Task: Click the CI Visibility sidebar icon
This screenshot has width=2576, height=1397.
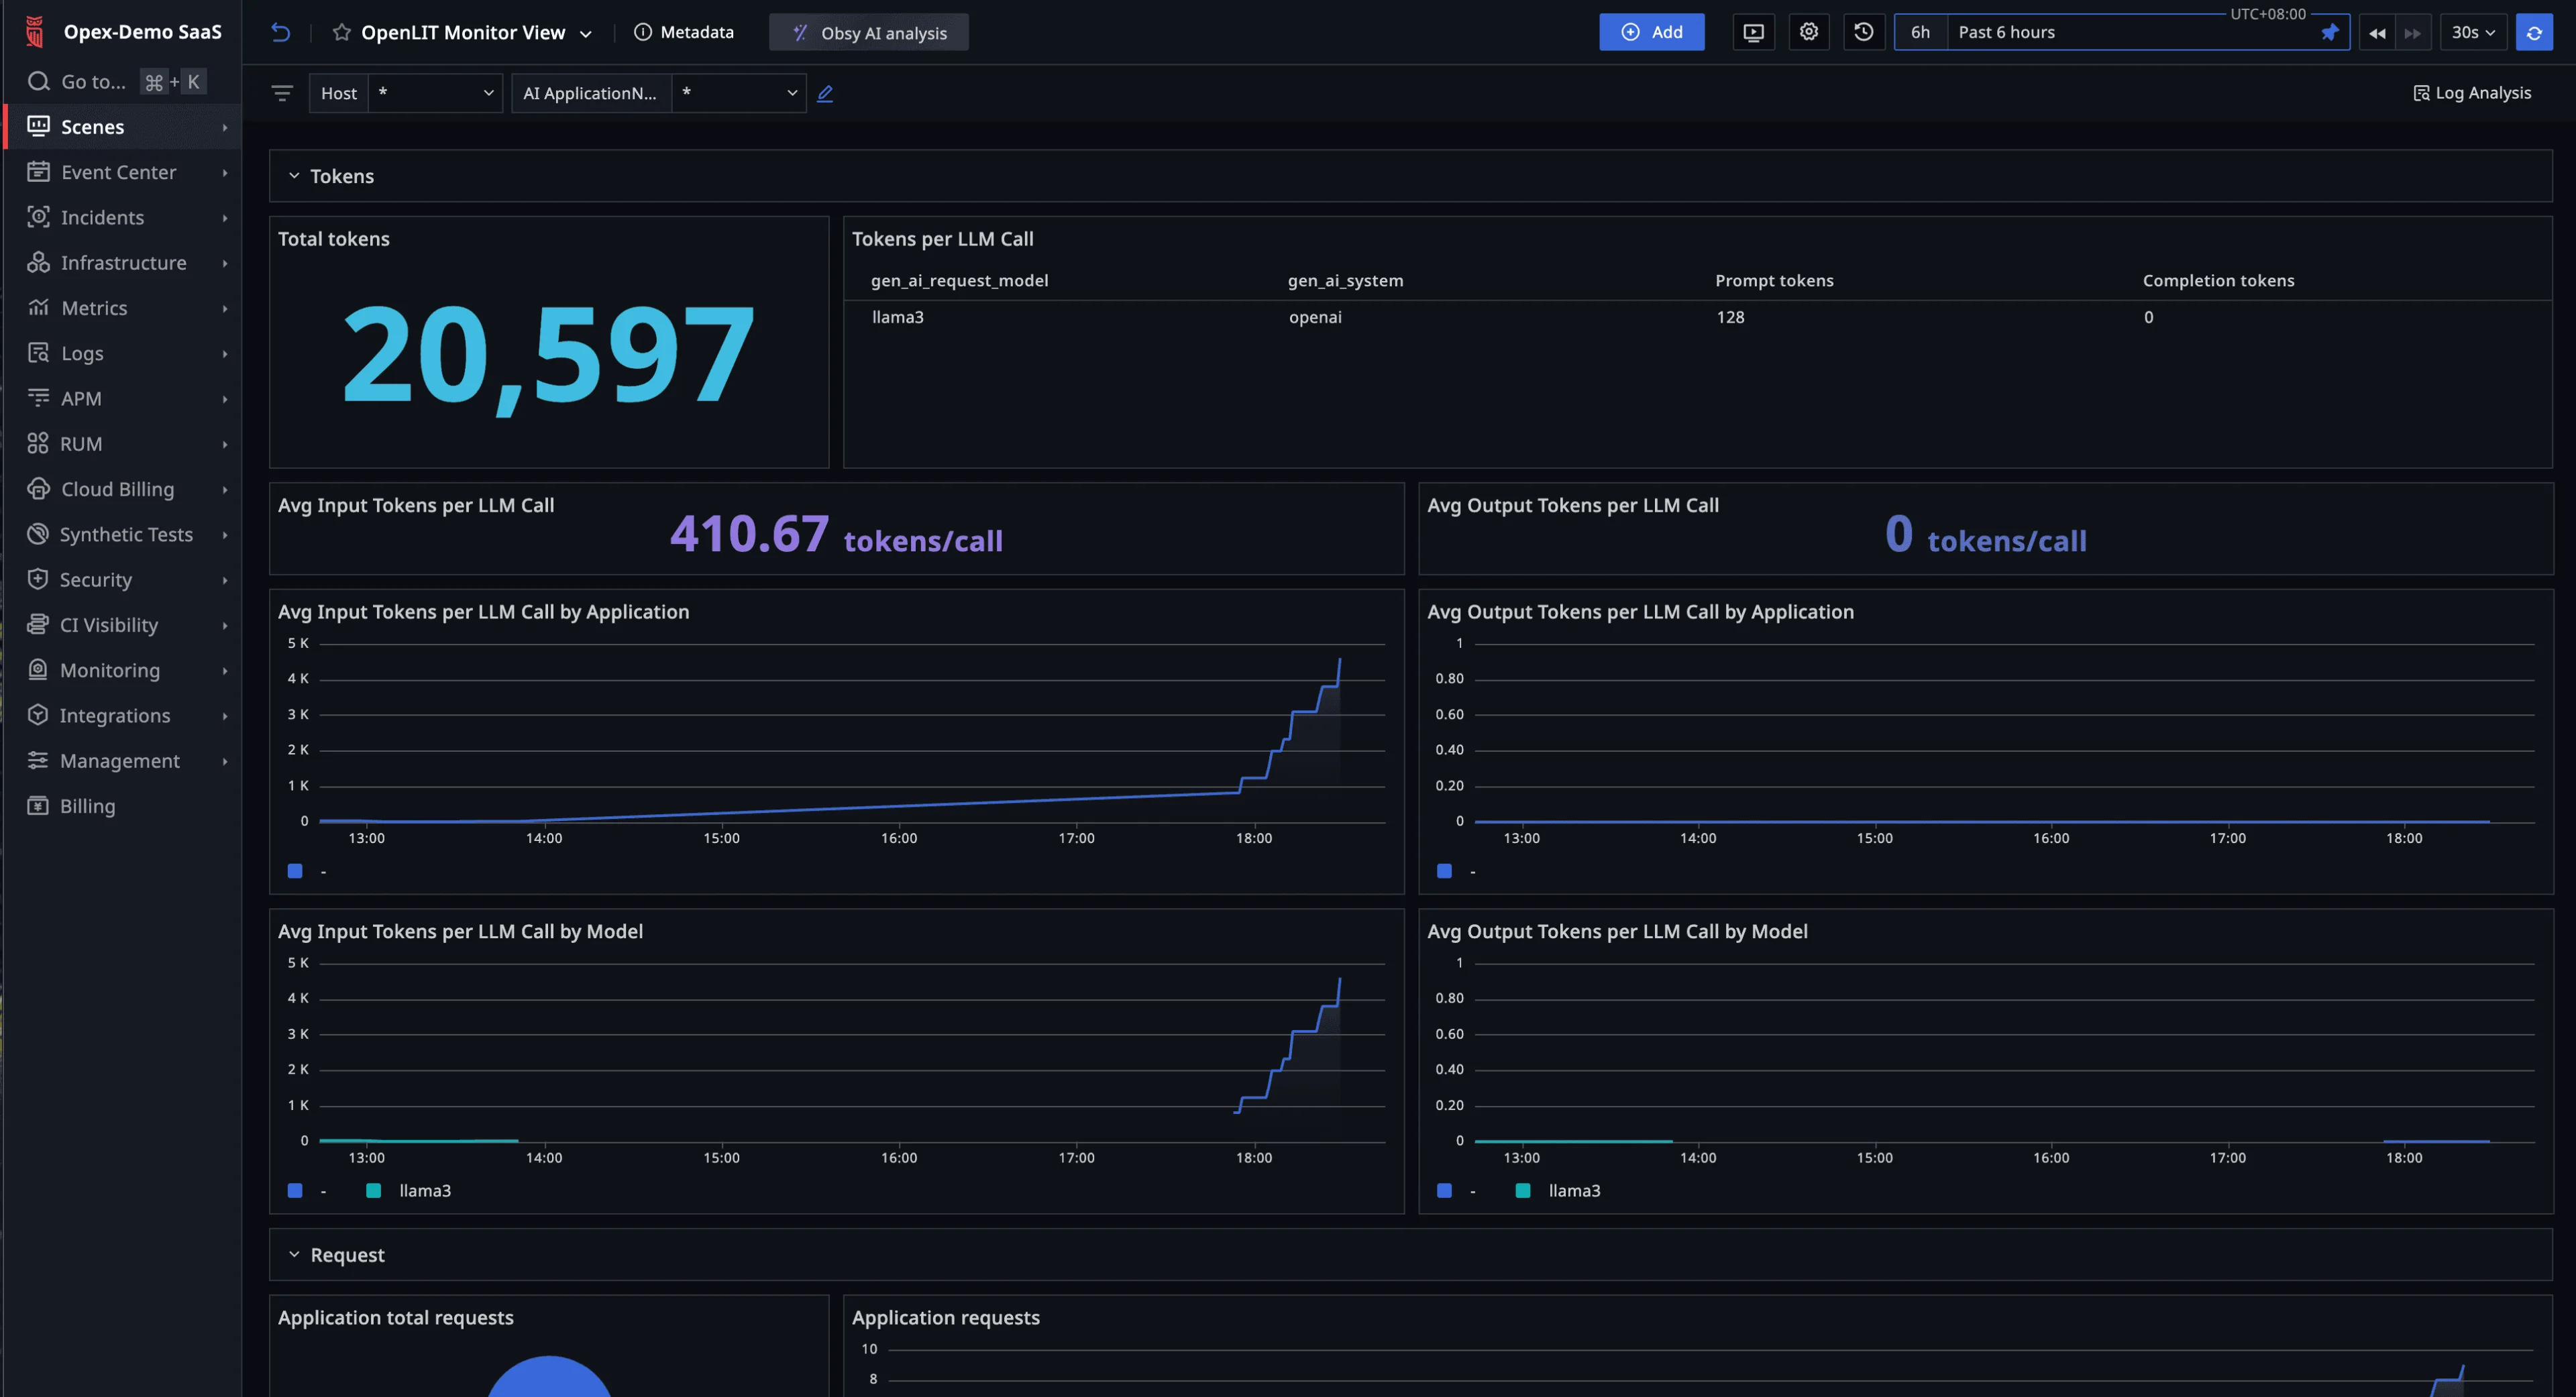Action: (x=38, y=625)
